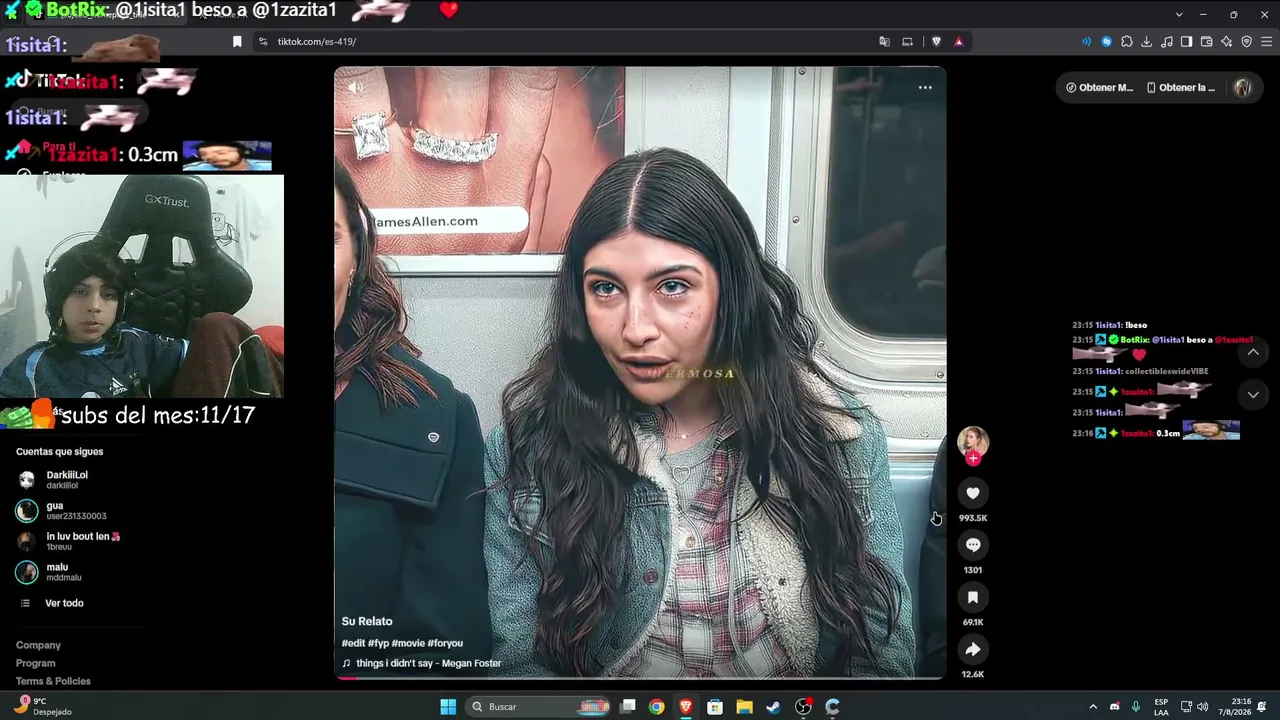The width and height of the screenshot is (1280, 720).
Task: Click the Obtener la... app button
Action: (x=1181, y=87)
